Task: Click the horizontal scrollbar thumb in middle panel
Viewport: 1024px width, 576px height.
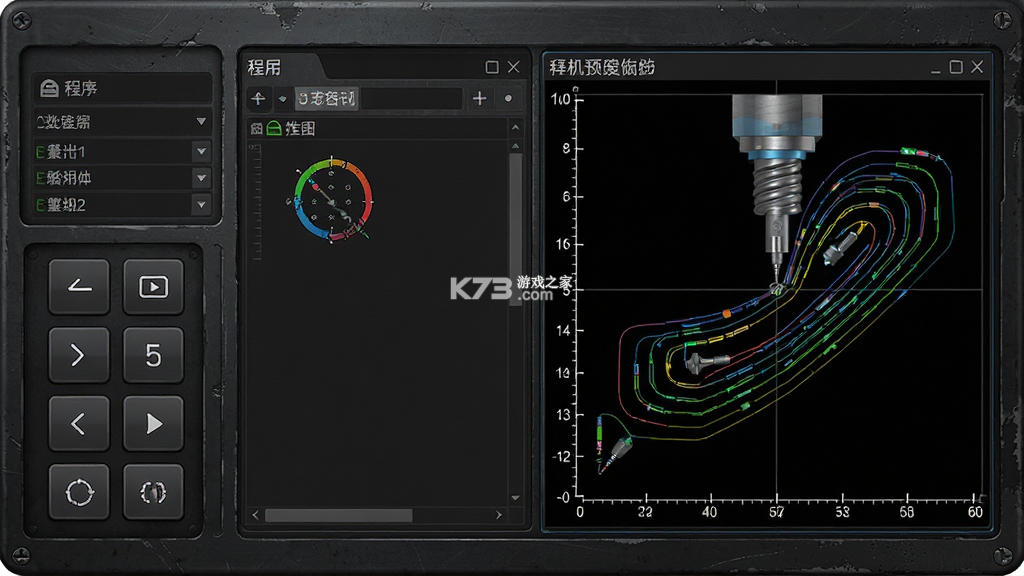Action: pos(338,515)
